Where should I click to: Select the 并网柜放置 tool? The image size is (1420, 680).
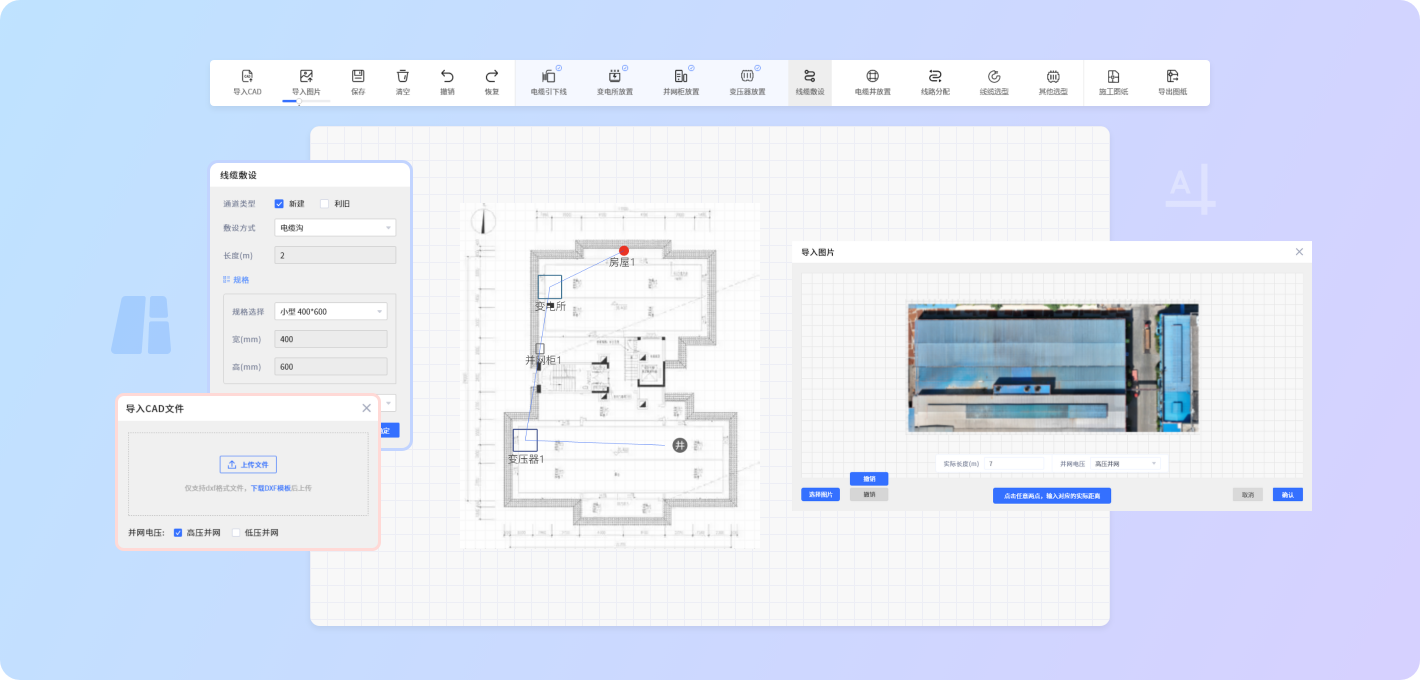(x=681, y=82)
